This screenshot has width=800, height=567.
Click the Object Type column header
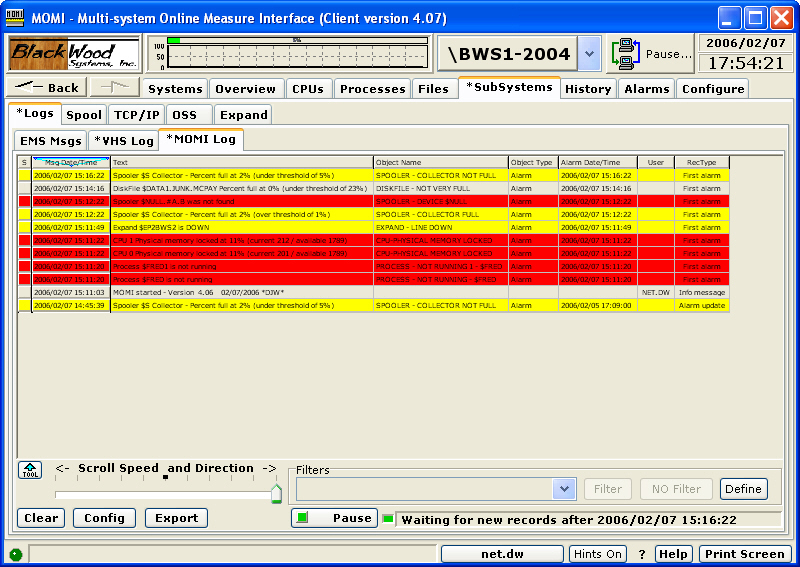coord(533,162)
